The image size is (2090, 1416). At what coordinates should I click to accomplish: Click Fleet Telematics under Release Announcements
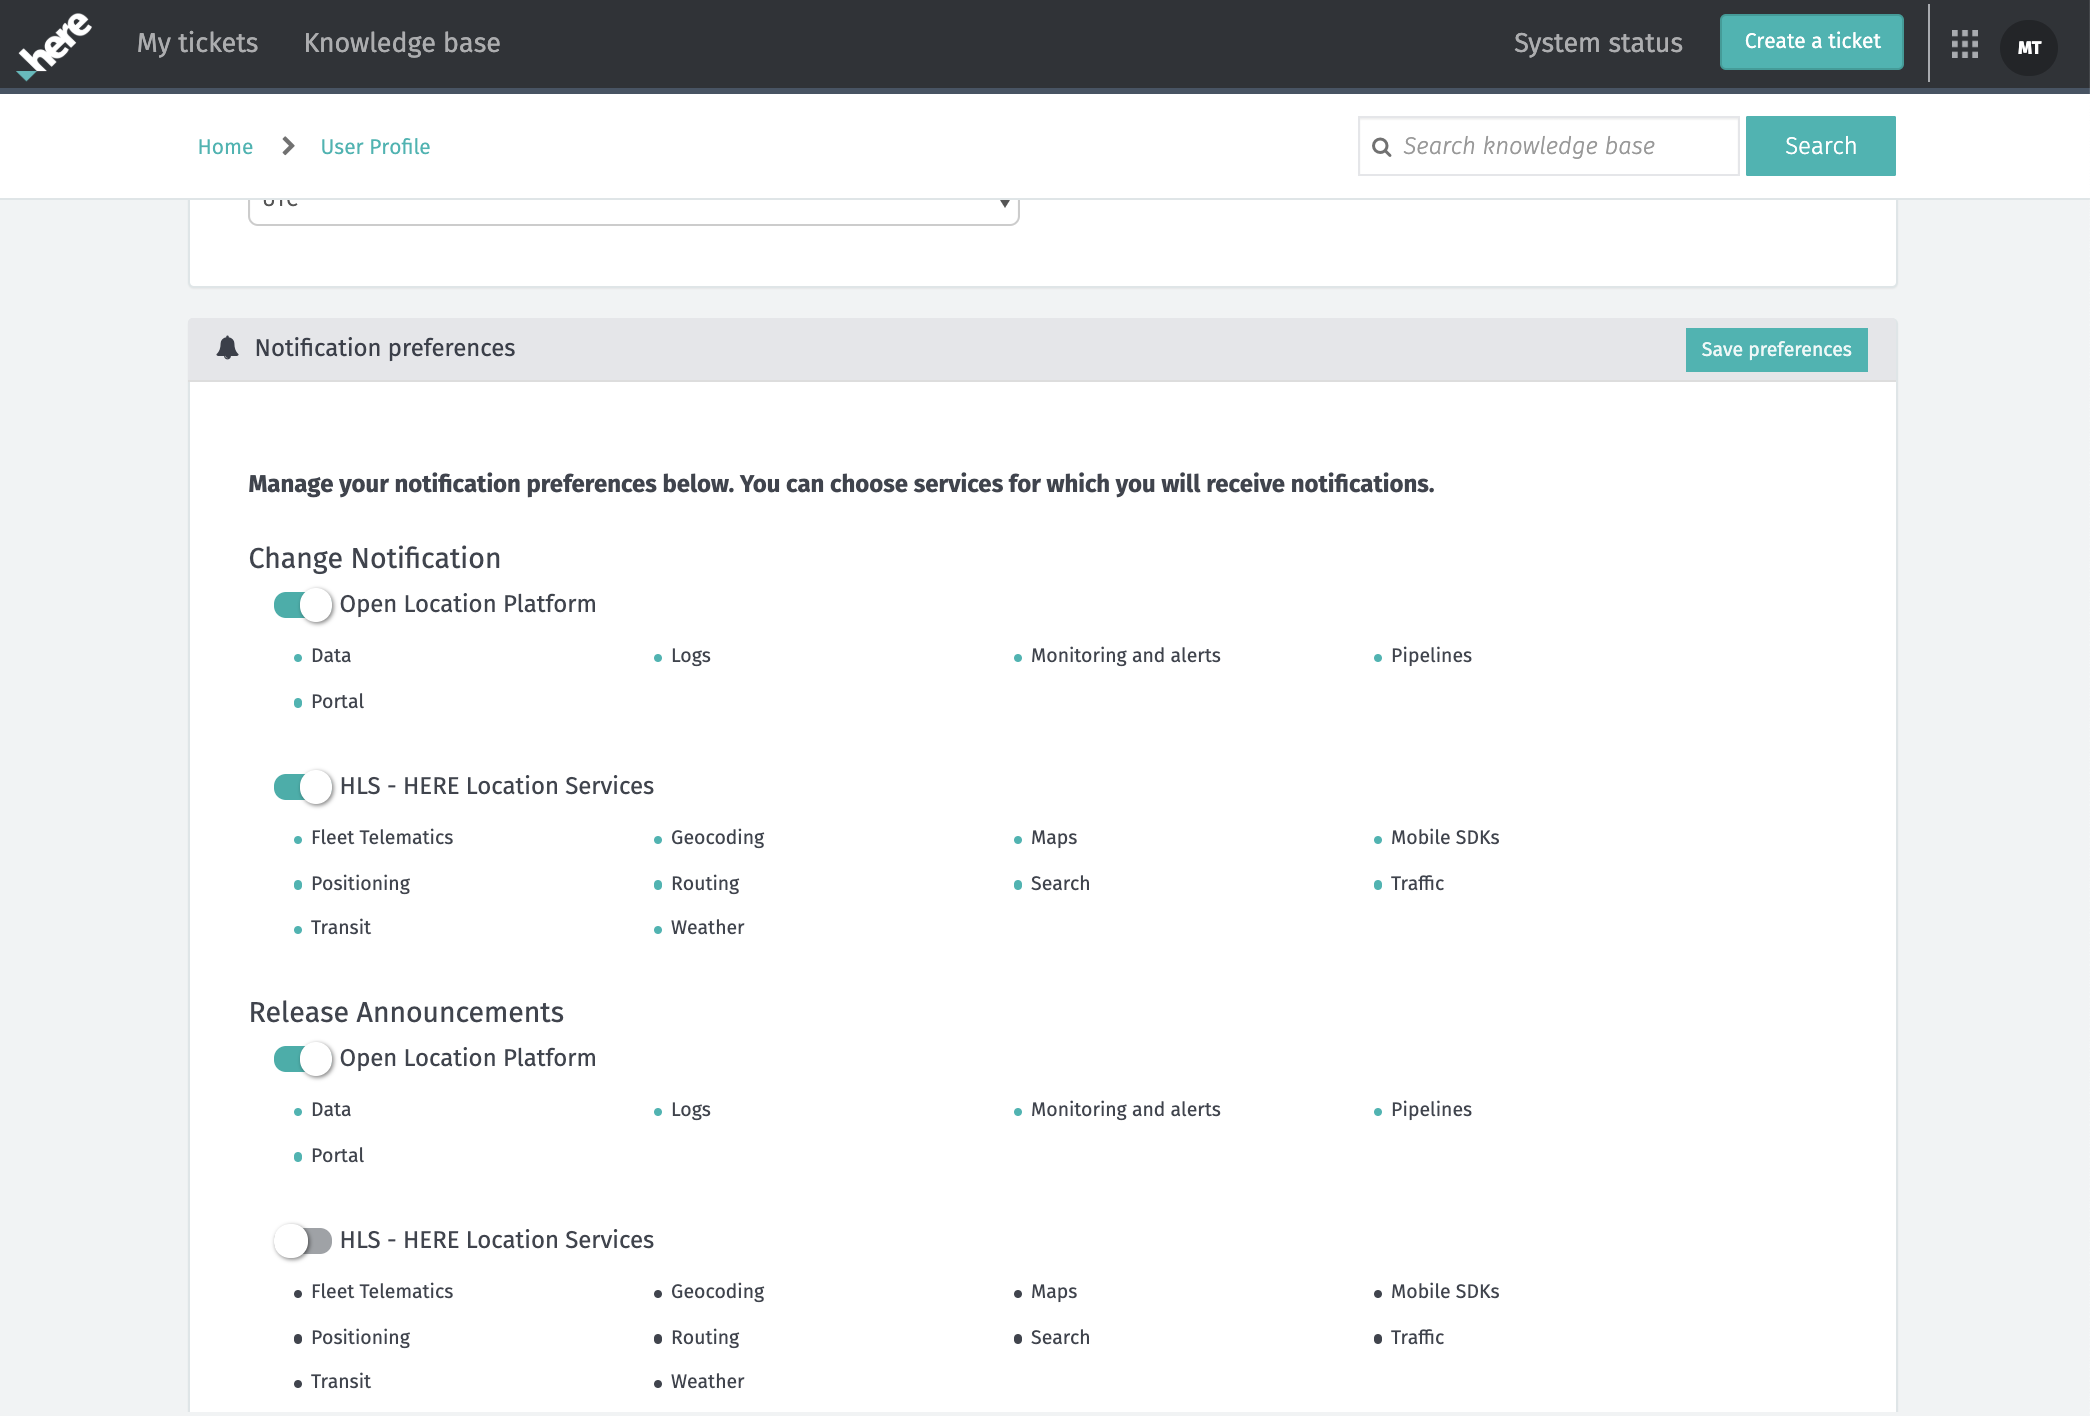381,1292
